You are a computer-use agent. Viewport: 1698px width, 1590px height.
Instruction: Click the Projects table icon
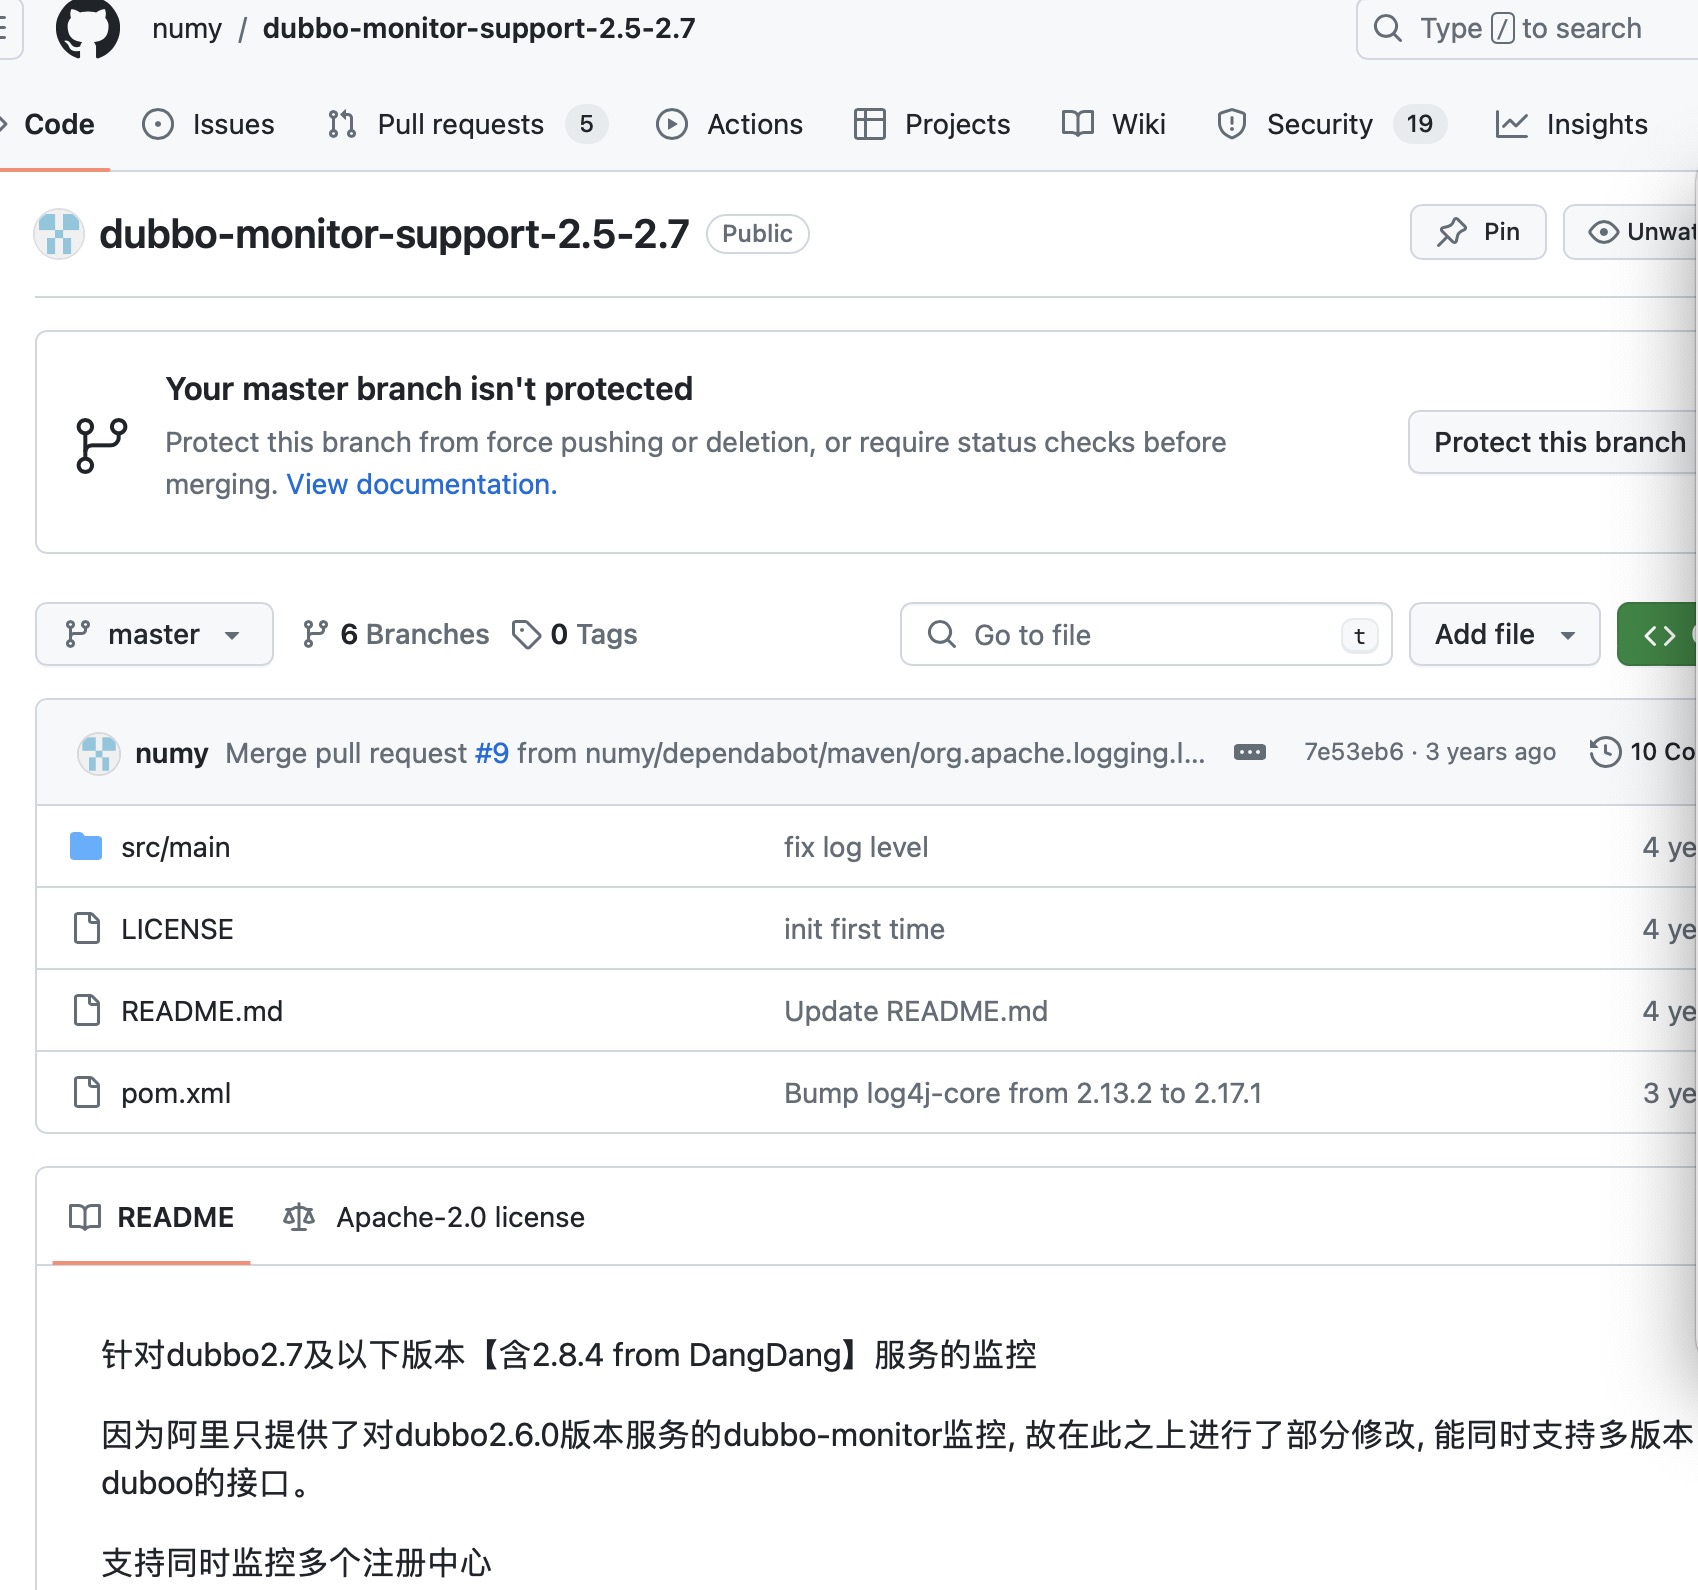[x=870, y=124]
